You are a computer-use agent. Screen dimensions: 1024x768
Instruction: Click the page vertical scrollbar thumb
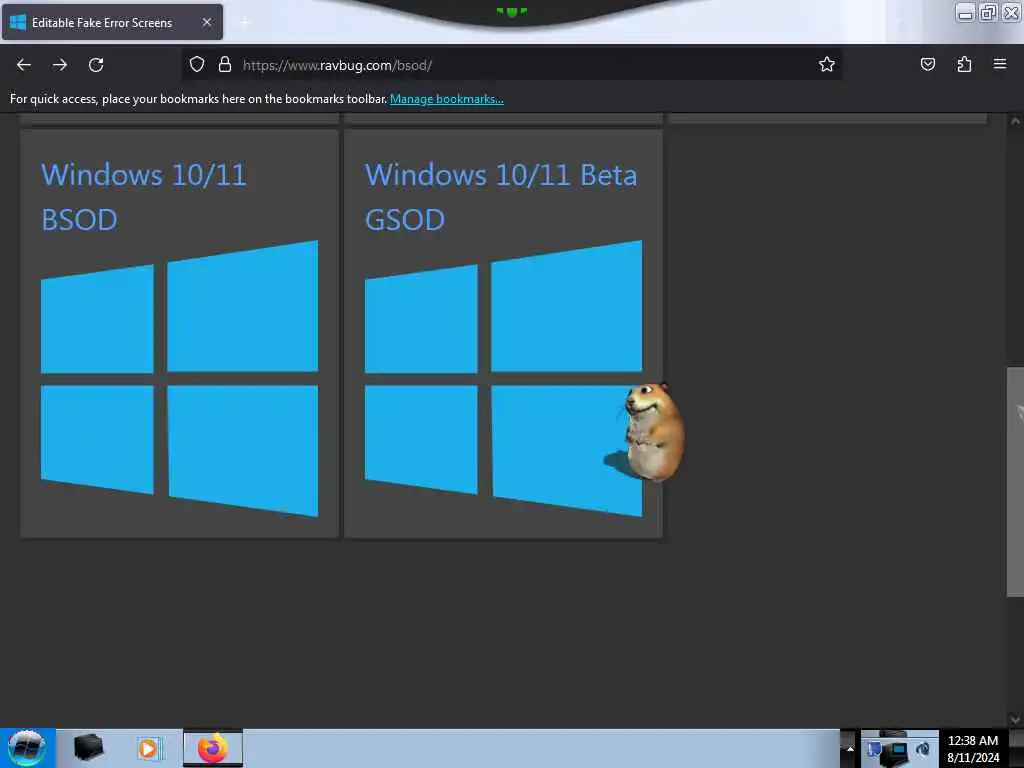point(1015,482)
